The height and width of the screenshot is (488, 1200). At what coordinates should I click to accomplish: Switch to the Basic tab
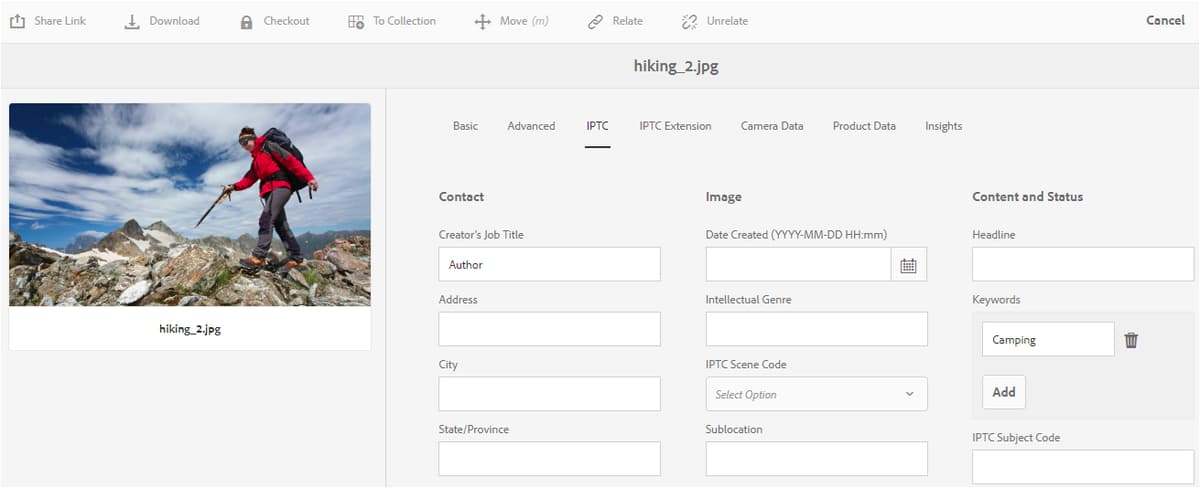pos(465,126)
